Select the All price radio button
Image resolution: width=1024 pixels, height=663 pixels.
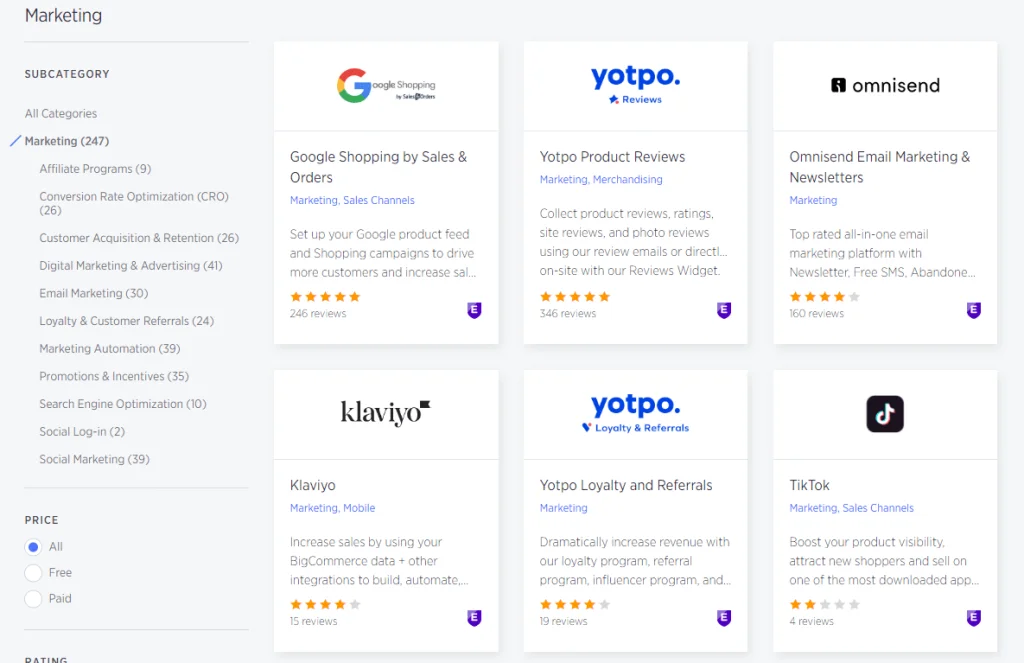33,547
